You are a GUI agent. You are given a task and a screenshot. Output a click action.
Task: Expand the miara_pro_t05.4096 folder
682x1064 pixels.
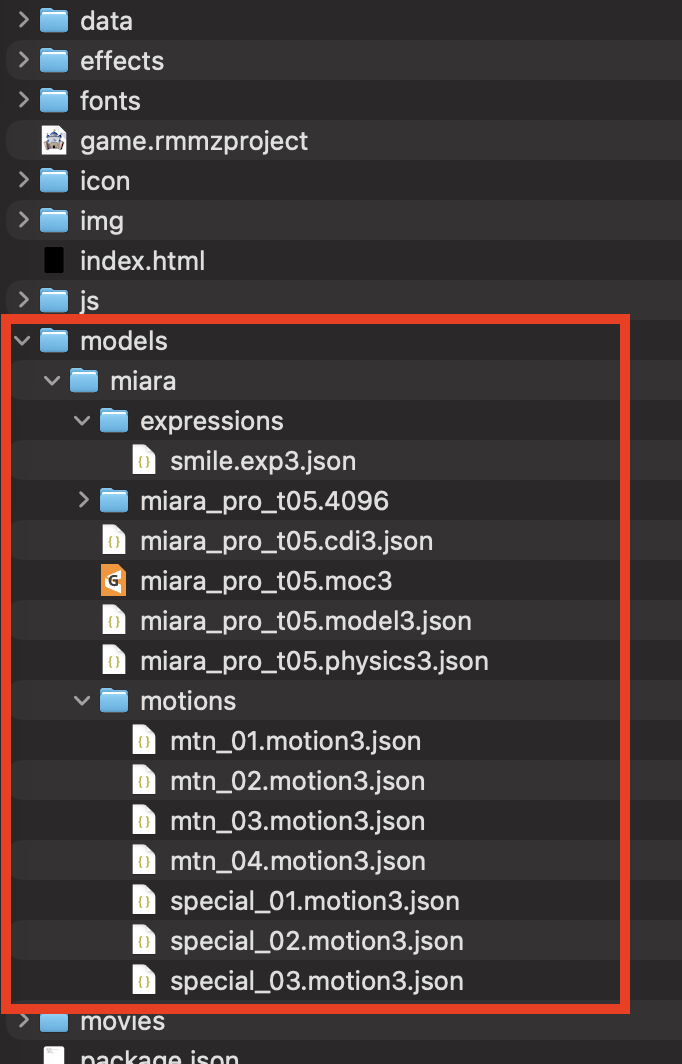[84, 501]
